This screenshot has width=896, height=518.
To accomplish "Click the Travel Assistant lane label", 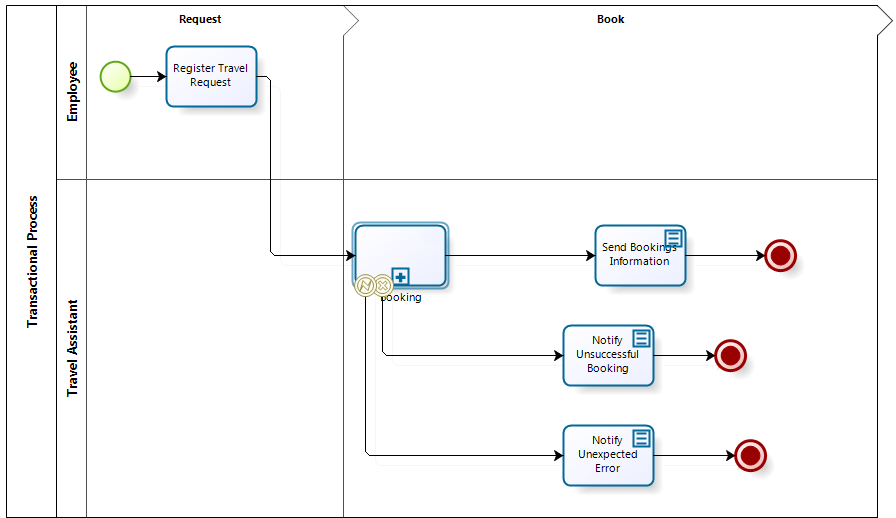I will pos(72,348).
